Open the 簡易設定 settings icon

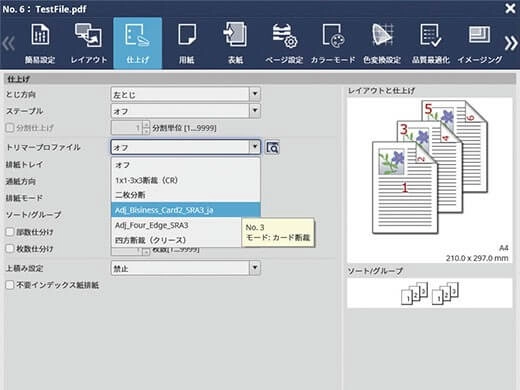point(40,43)
